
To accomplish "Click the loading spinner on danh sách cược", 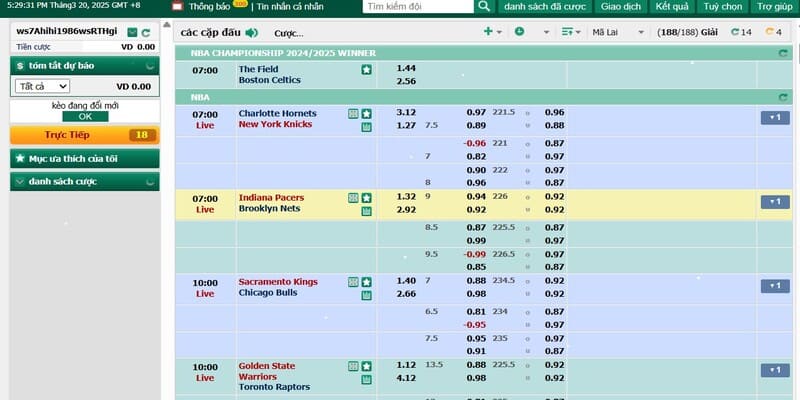I will pyautogui.click(x=150, y=182).
